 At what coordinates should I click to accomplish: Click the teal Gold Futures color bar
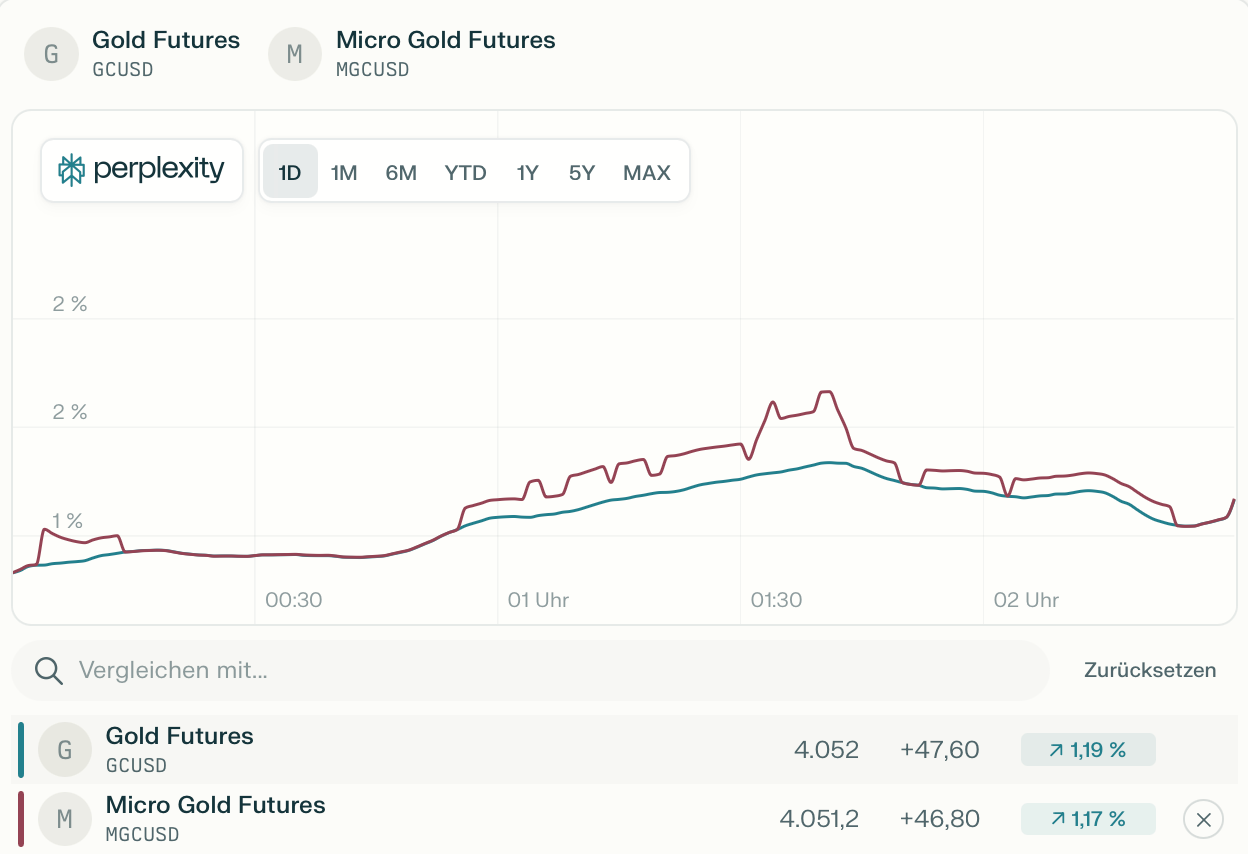[x=21, y=749]
